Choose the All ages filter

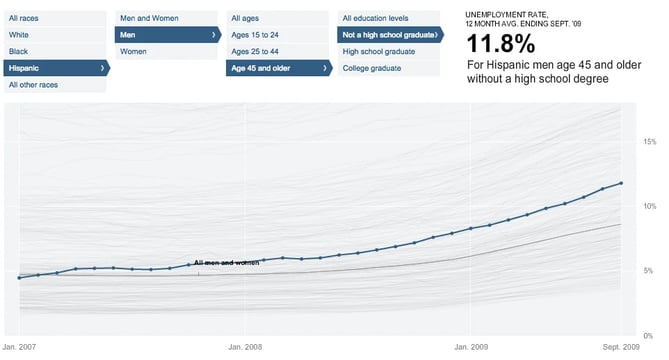pos(277,18)
